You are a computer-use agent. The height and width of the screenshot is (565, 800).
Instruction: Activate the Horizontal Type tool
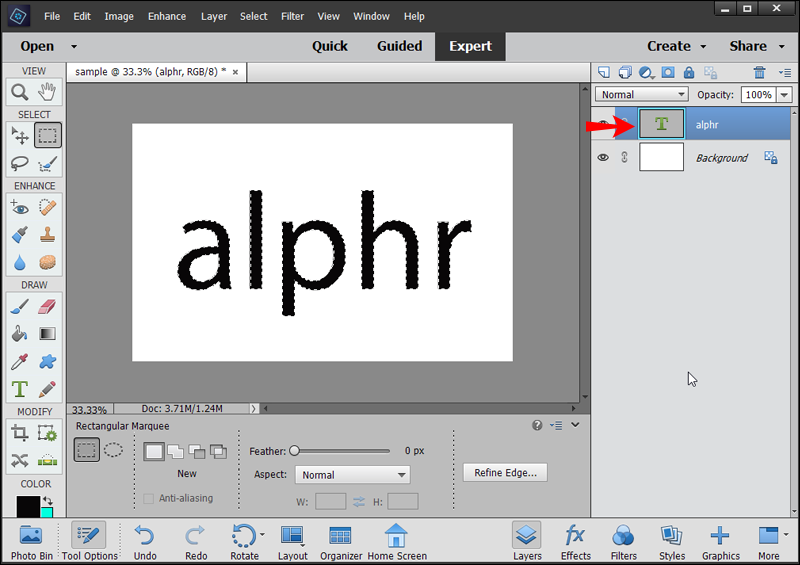pos(19,389)
